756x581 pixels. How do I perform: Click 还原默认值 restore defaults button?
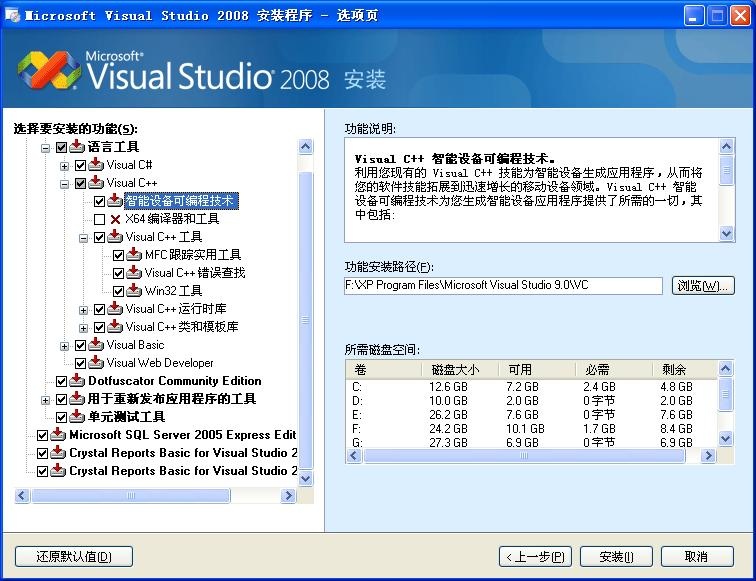[x=74, y=557]
